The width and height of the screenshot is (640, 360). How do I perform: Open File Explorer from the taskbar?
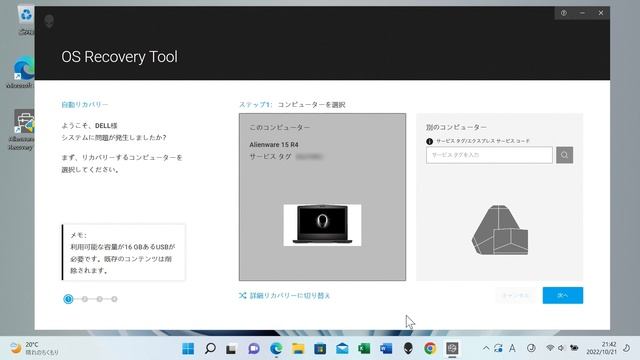[x=298, y=349]
